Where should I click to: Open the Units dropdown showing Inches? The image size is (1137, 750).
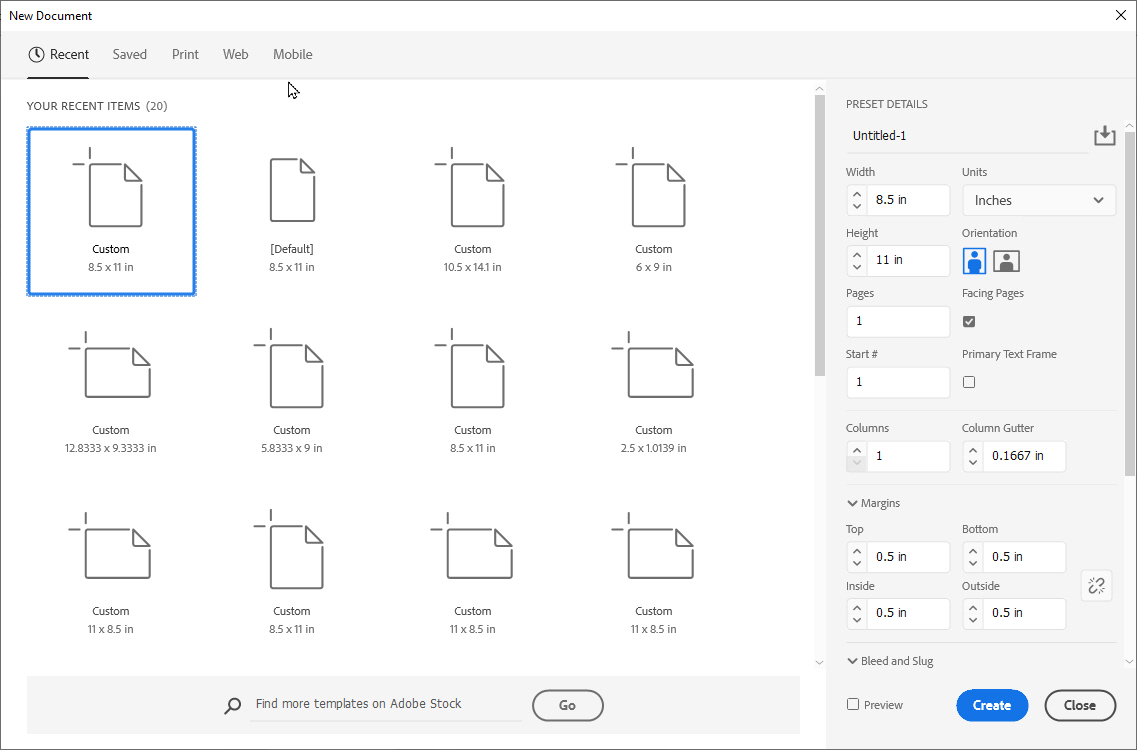click(1038, 200)
